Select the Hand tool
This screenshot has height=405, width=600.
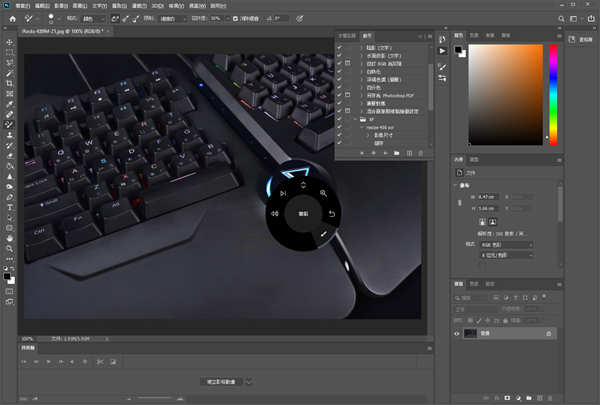click(10, 238)
